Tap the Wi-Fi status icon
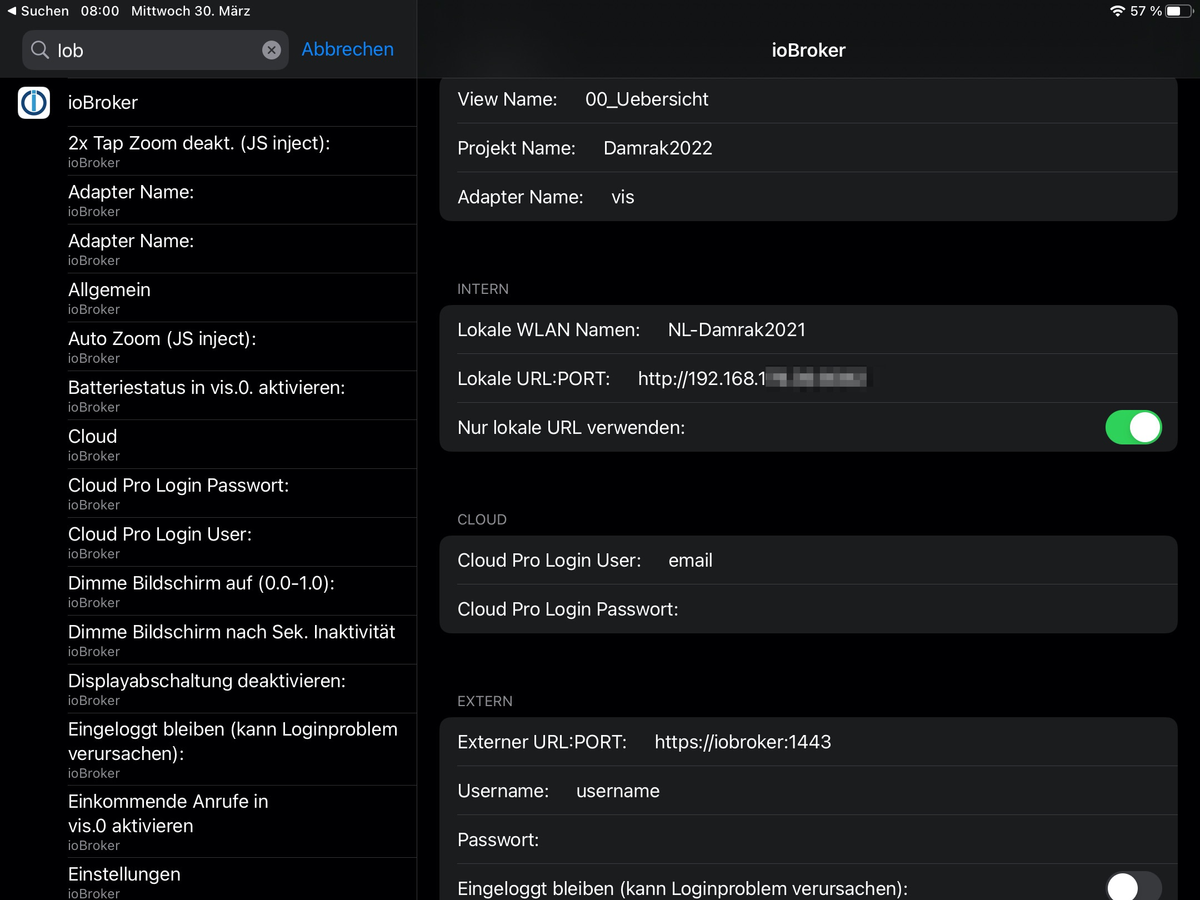The width and height of the screenshot is (1200, 900). click(1117, 11)
